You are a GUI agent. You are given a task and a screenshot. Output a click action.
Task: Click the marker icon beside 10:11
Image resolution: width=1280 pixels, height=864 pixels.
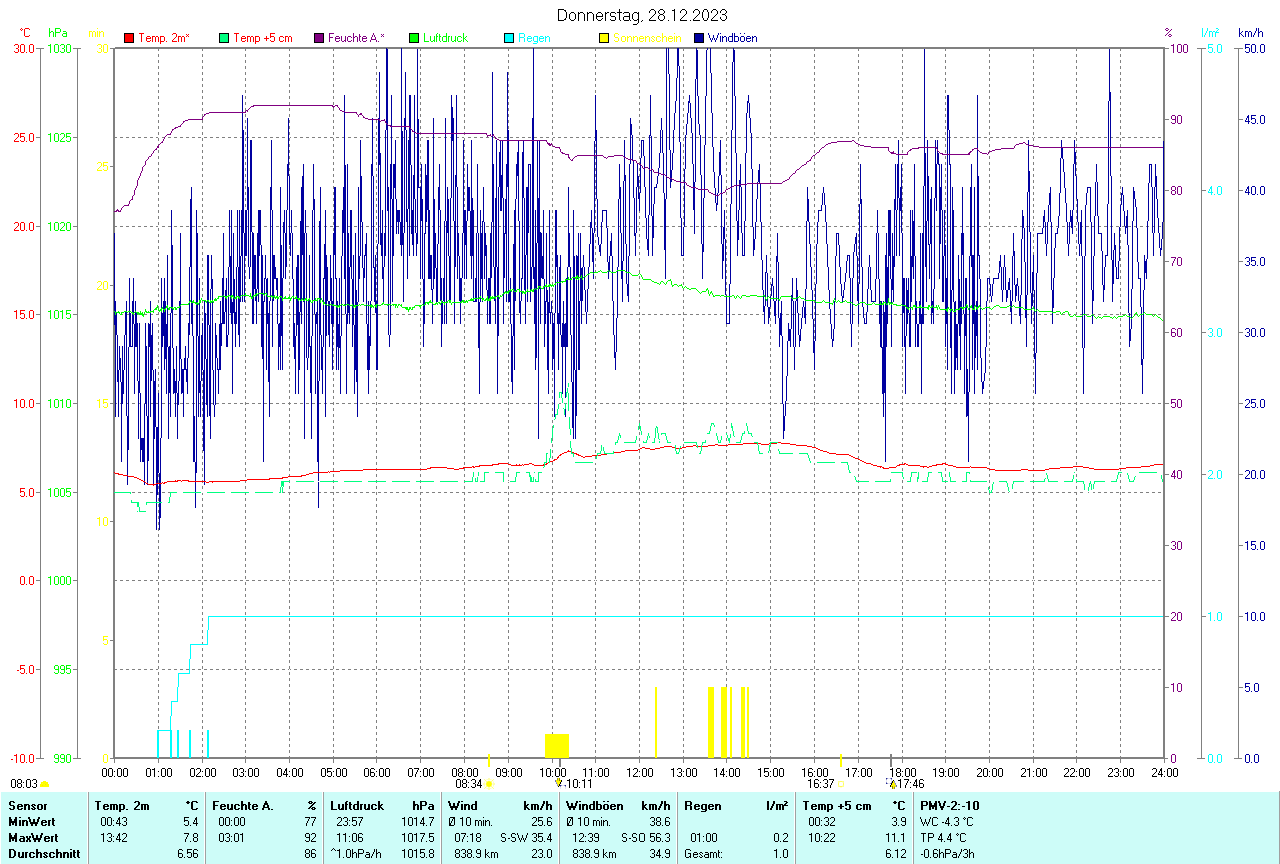pyautogui.click(x=559, y=784)
